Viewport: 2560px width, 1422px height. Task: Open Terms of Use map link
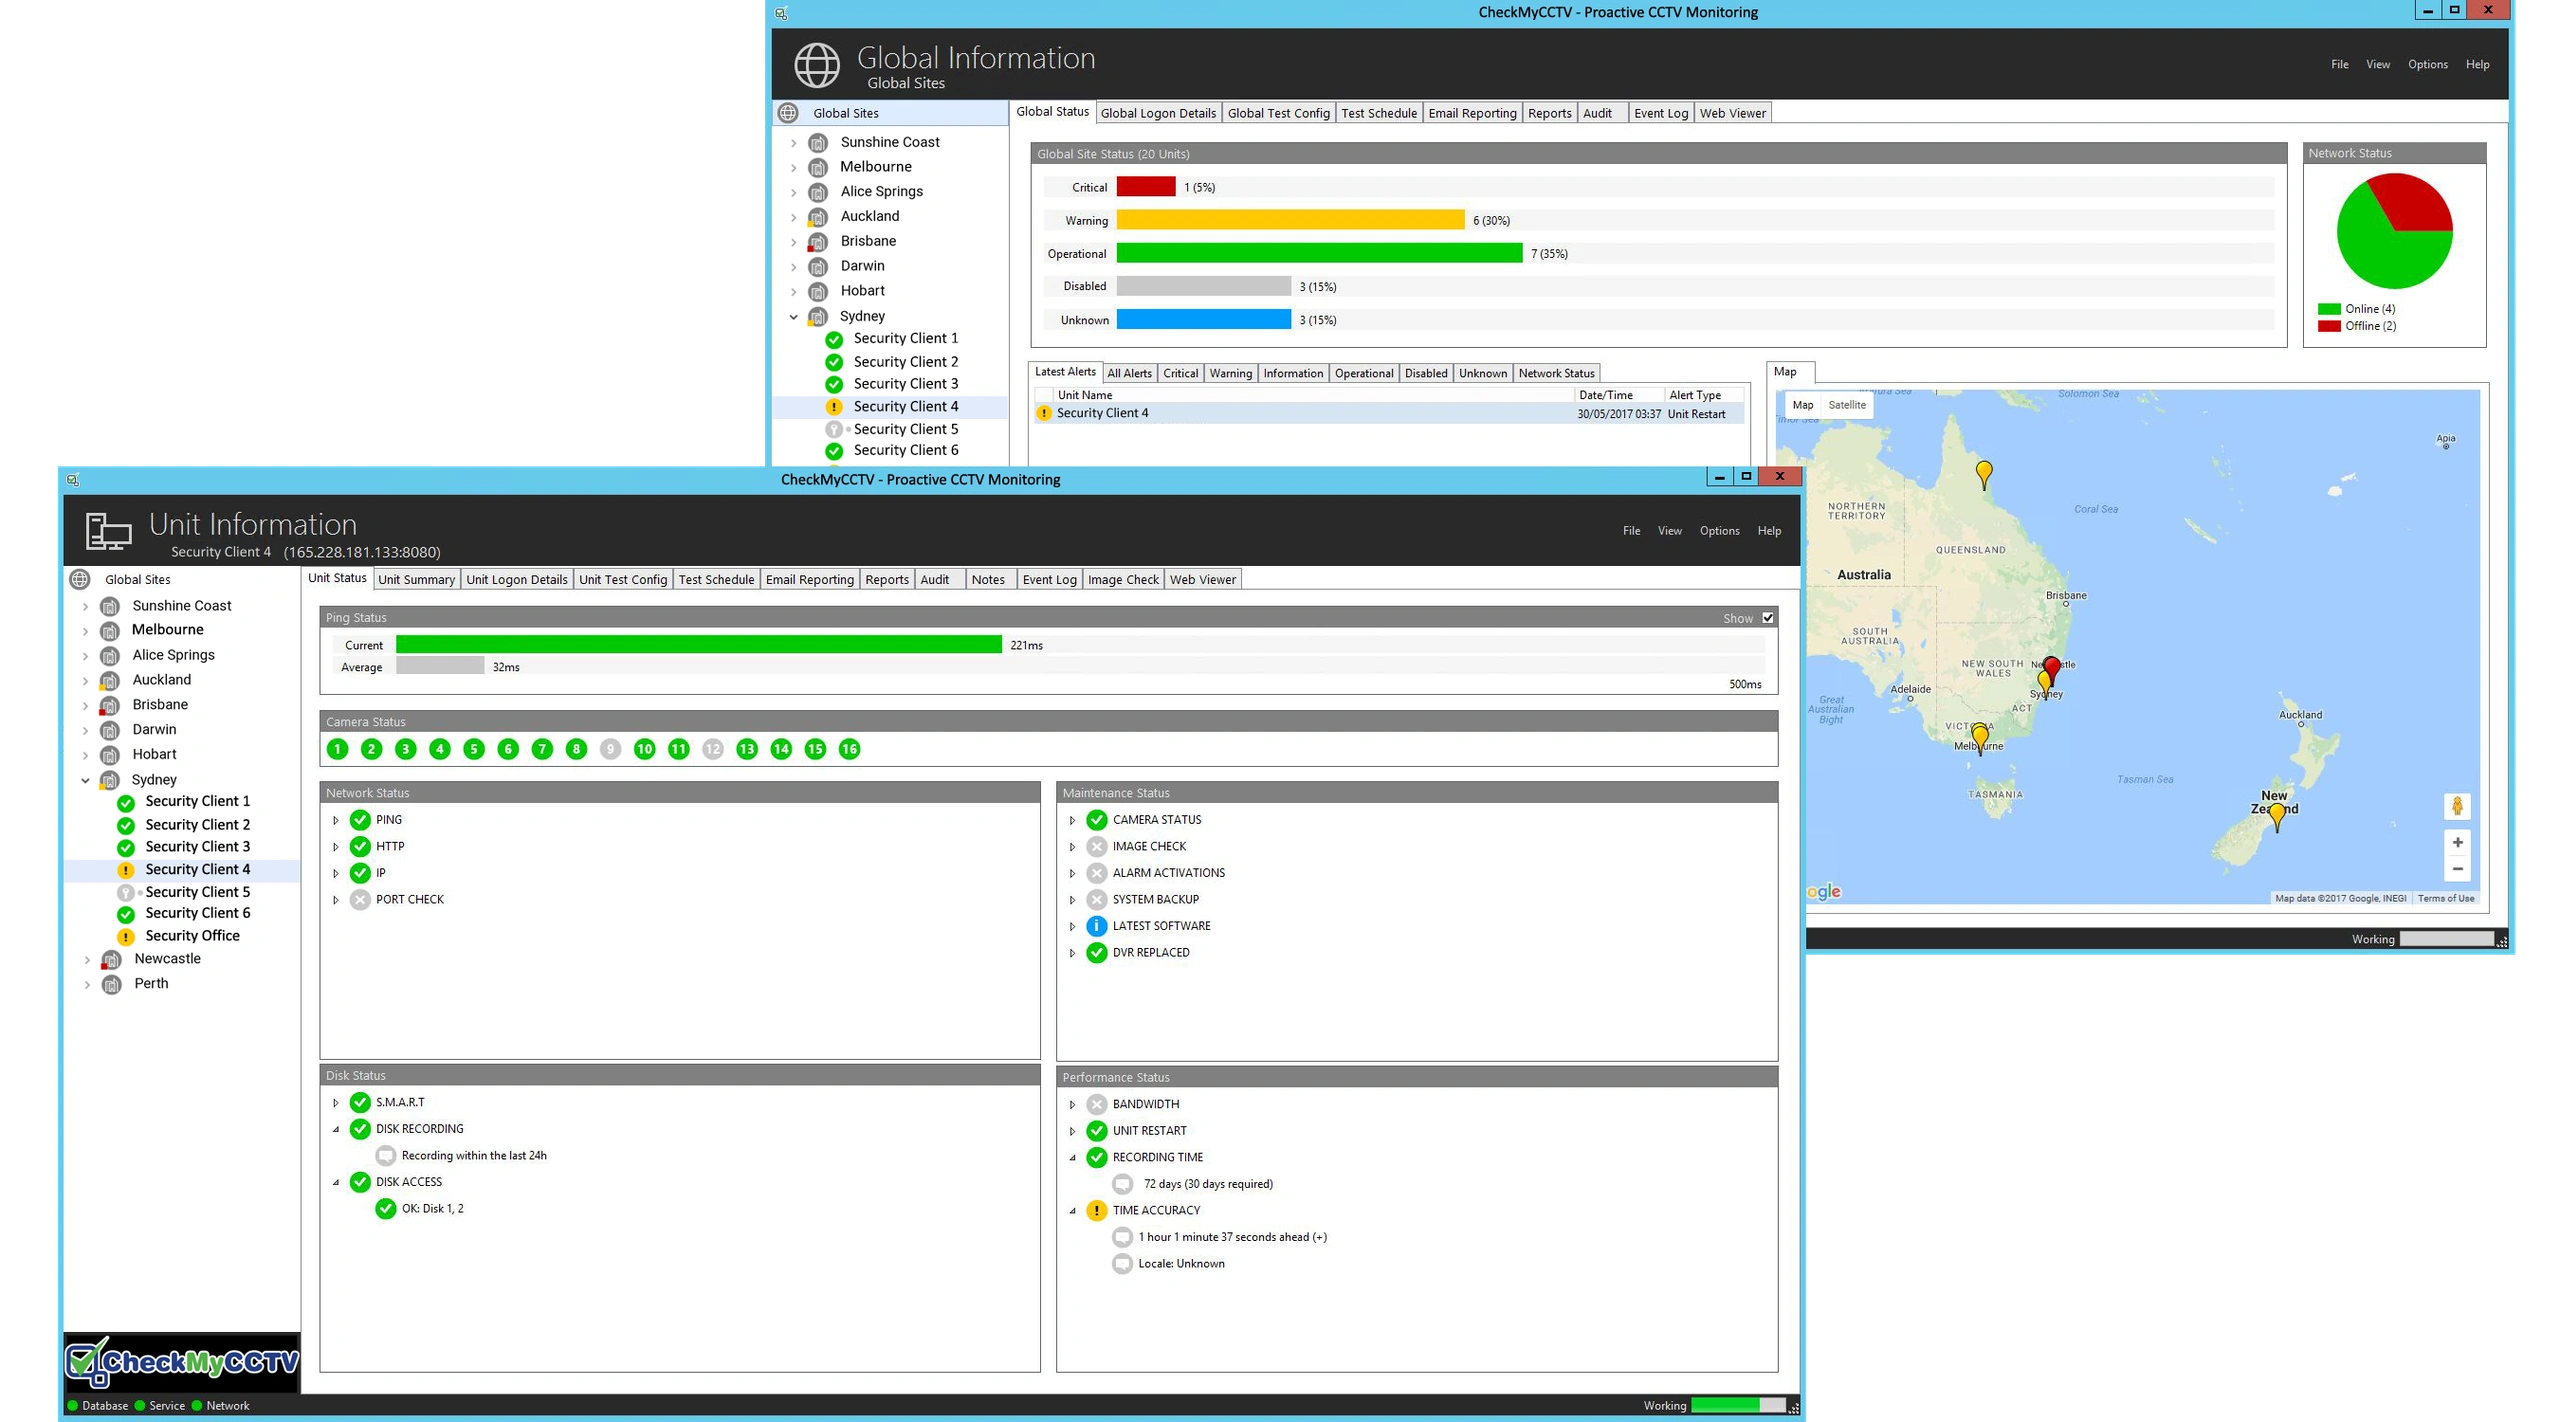click(x=2445, y=898)
